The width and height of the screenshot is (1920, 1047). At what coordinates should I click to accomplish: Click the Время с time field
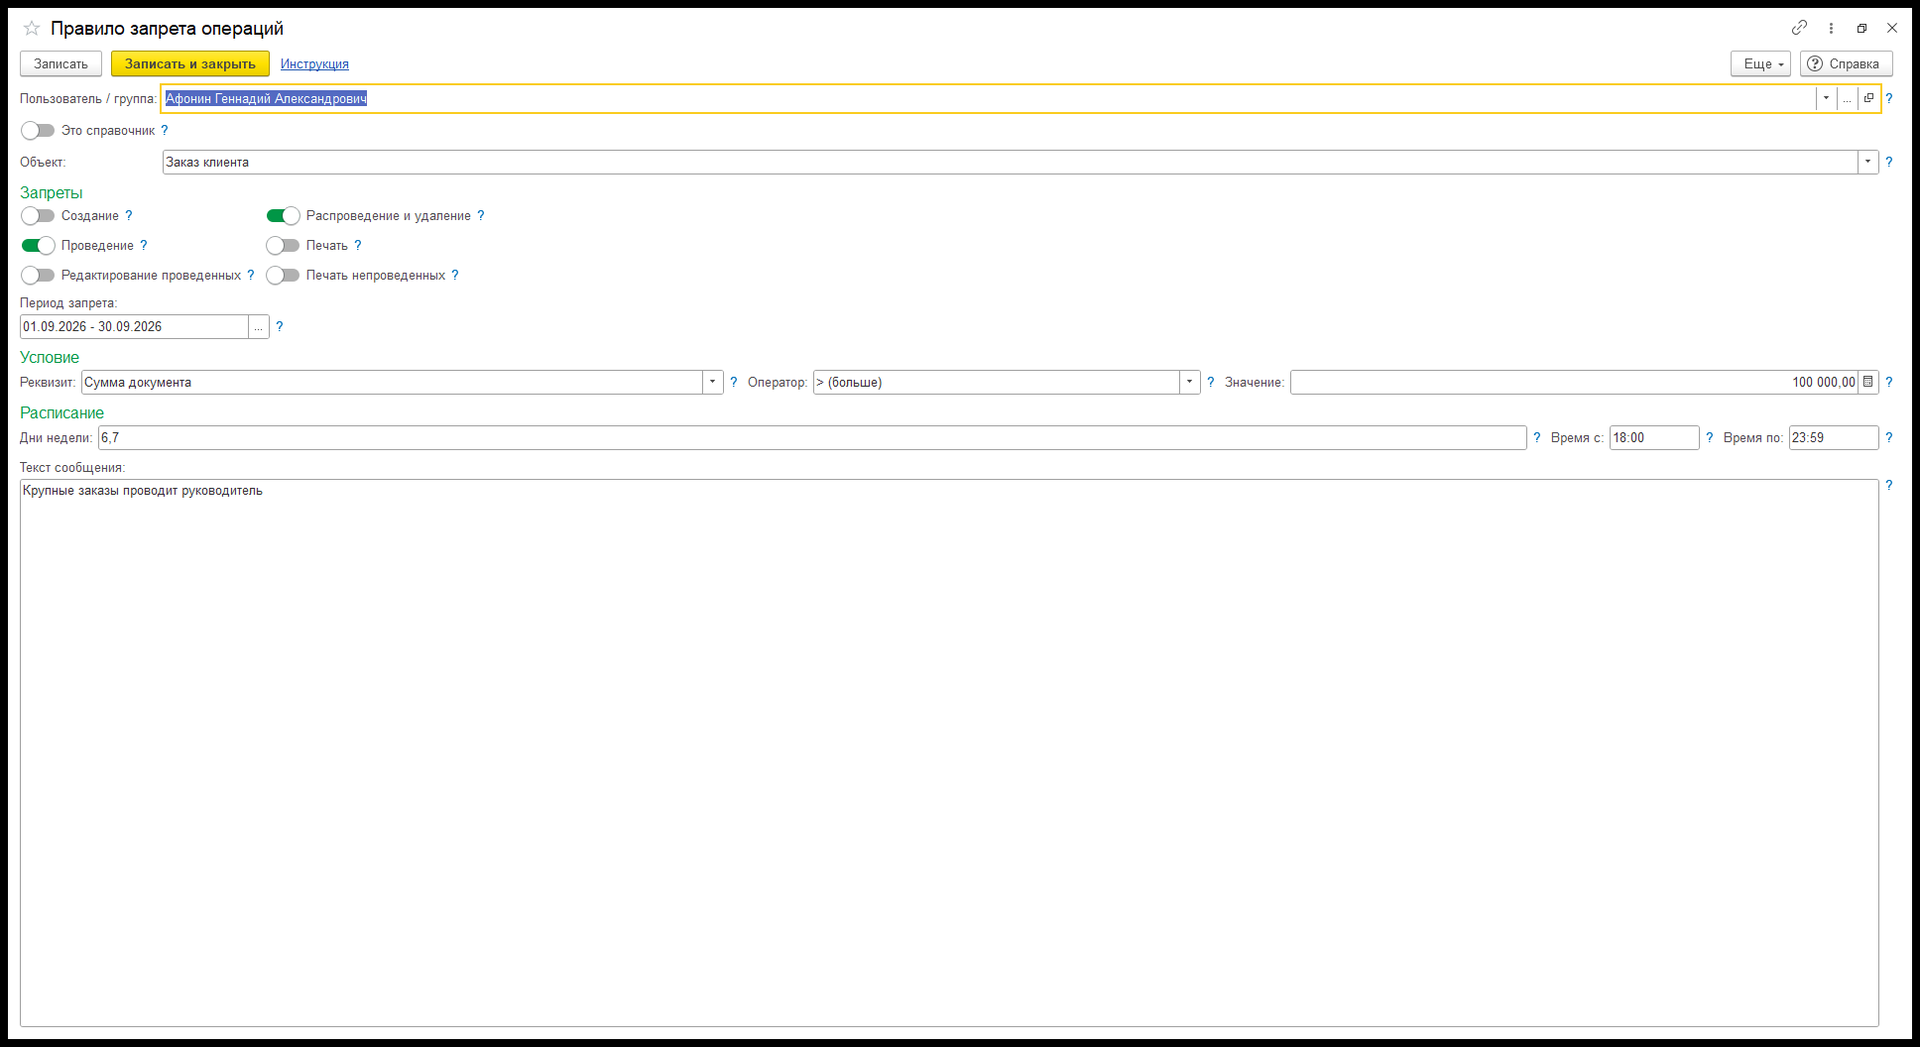point(1654,438)
